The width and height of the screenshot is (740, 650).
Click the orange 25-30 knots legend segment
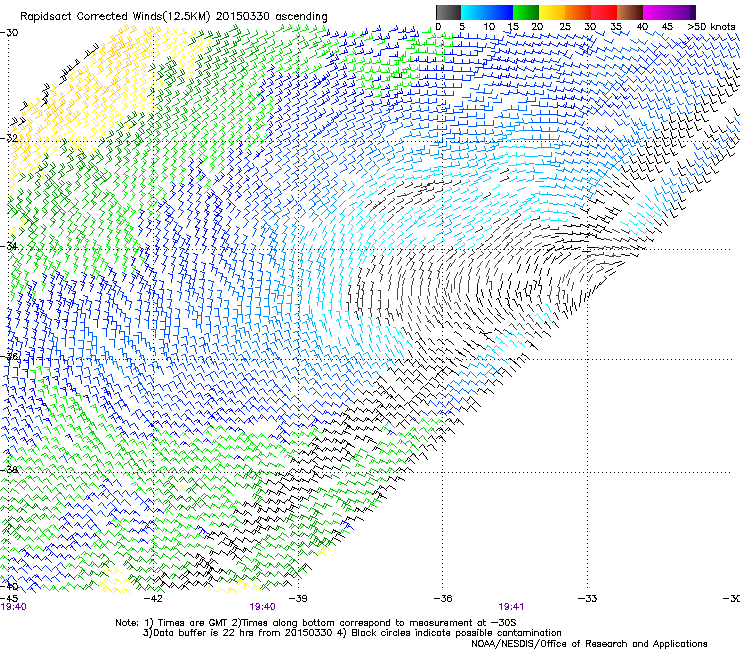point(578,13)
